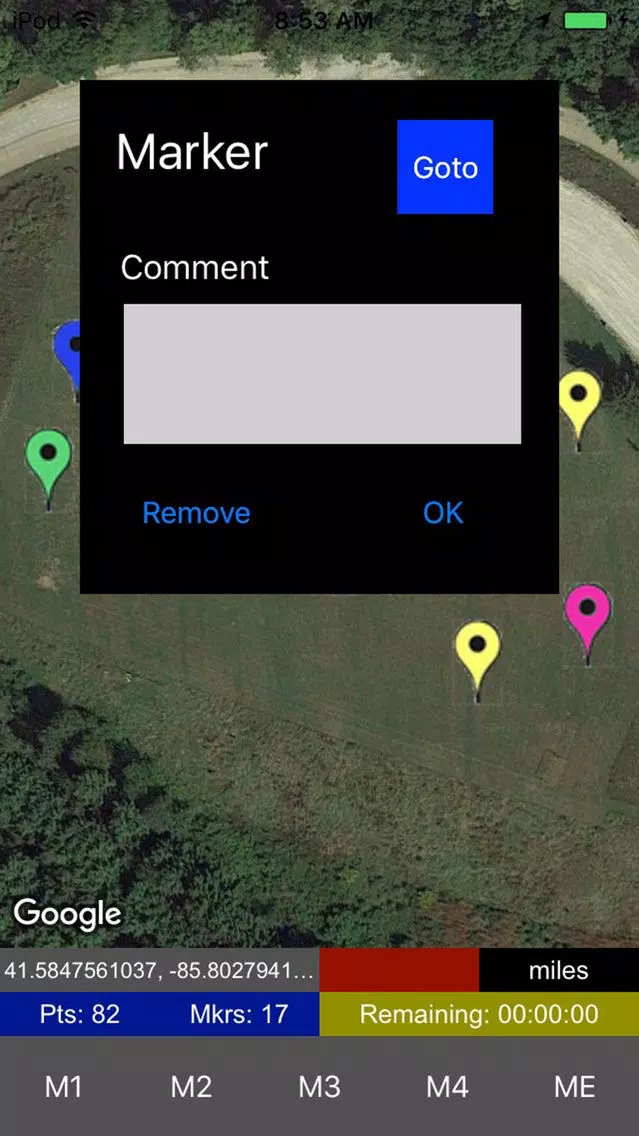The image size is (639, 1136).
Task: Tap the Google logo on map
Action: pos(67,914)
